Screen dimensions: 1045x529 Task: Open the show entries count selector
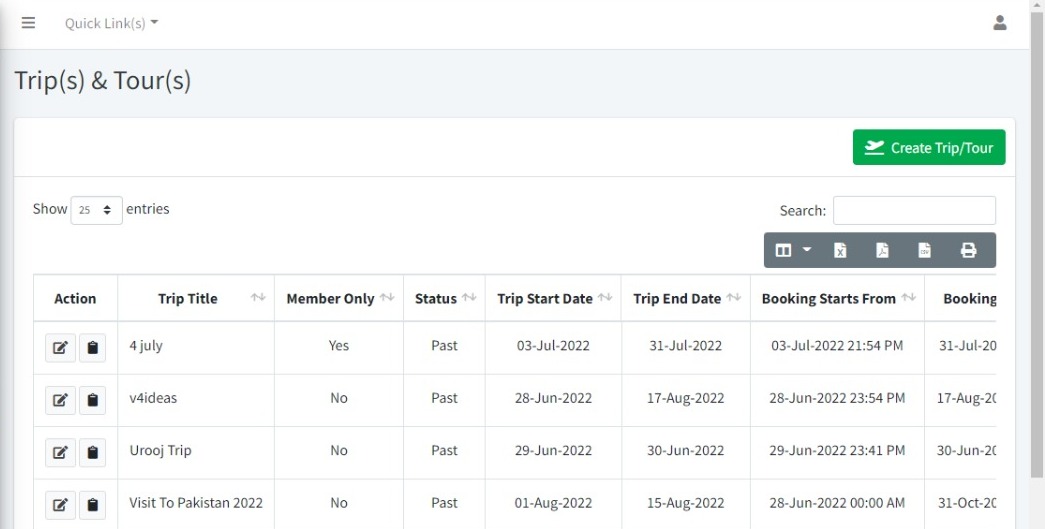click(x=96, y=210)
